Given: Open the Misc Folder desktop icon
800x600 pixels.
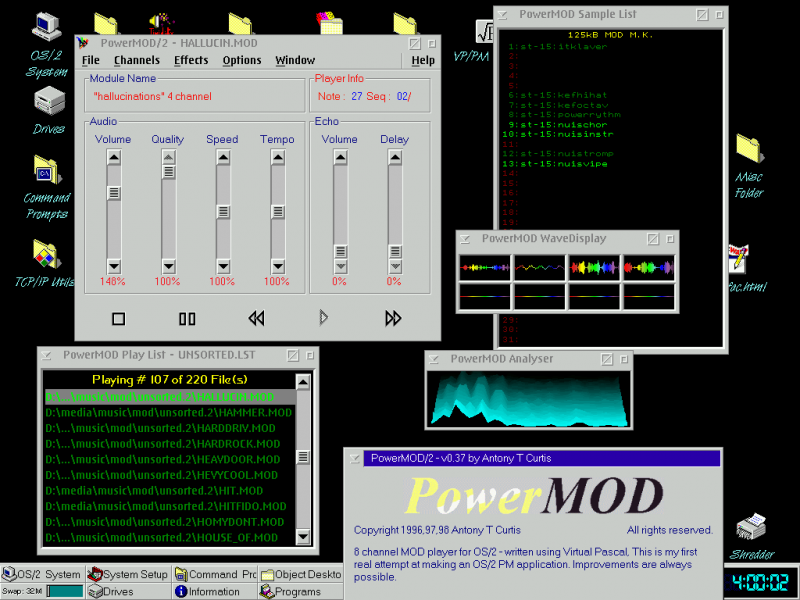Looking at the screenshot, I should click(x=749, y=148).
